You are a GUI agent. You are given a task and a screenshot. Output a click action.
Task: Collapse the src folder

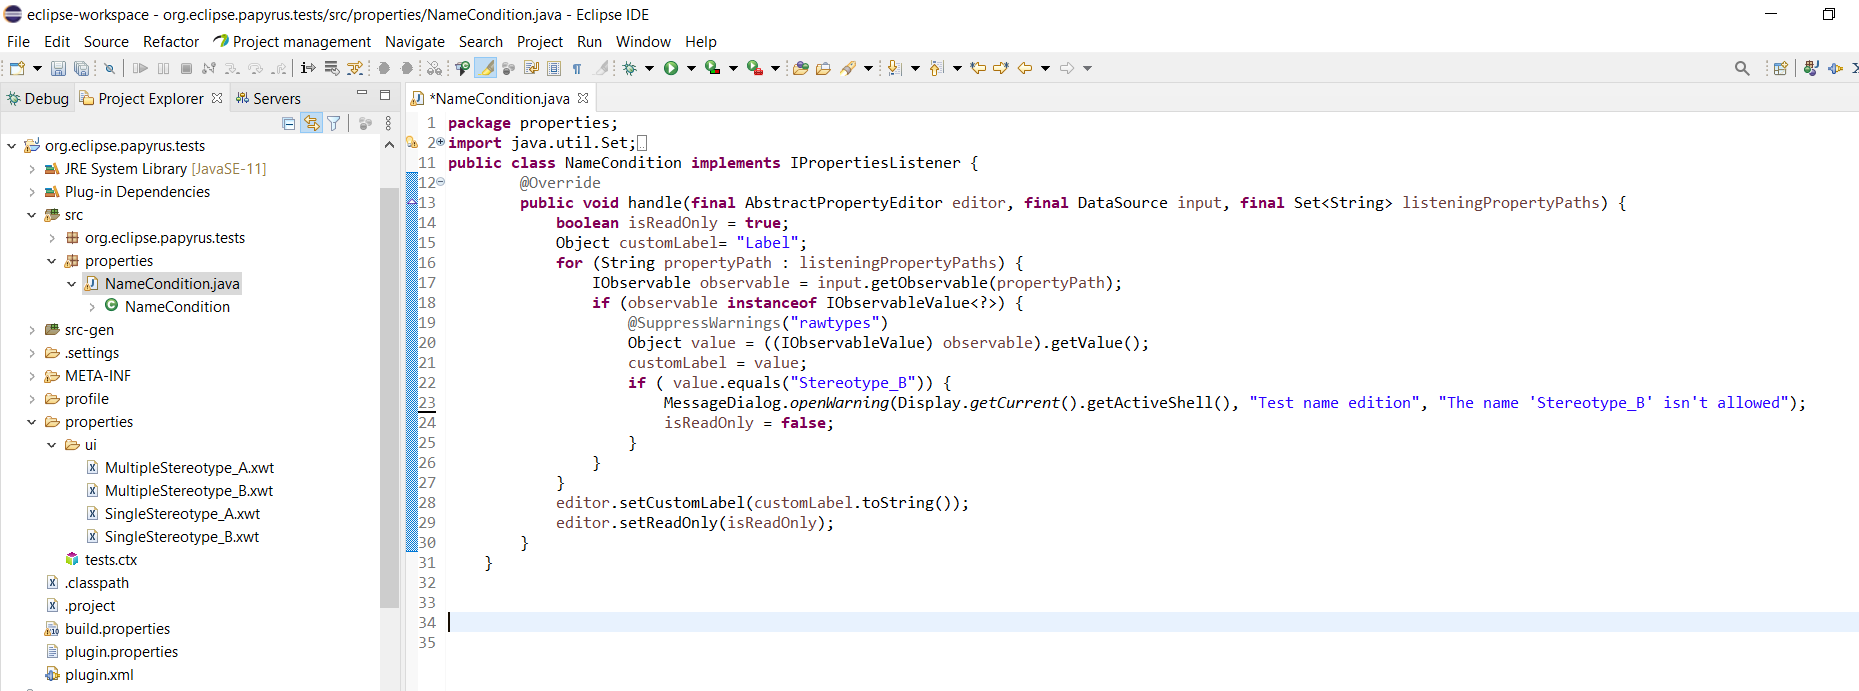(32, 215)
